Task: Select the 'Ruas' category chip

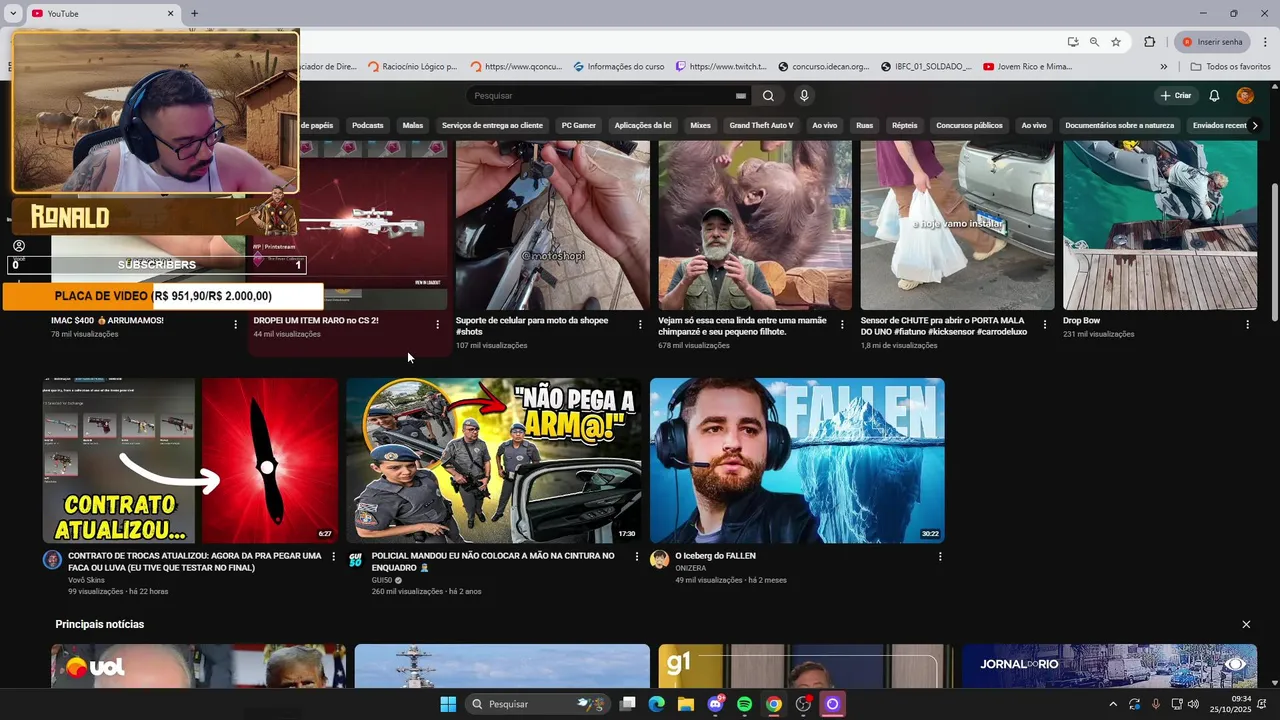Action: click(x=864, y=126)
